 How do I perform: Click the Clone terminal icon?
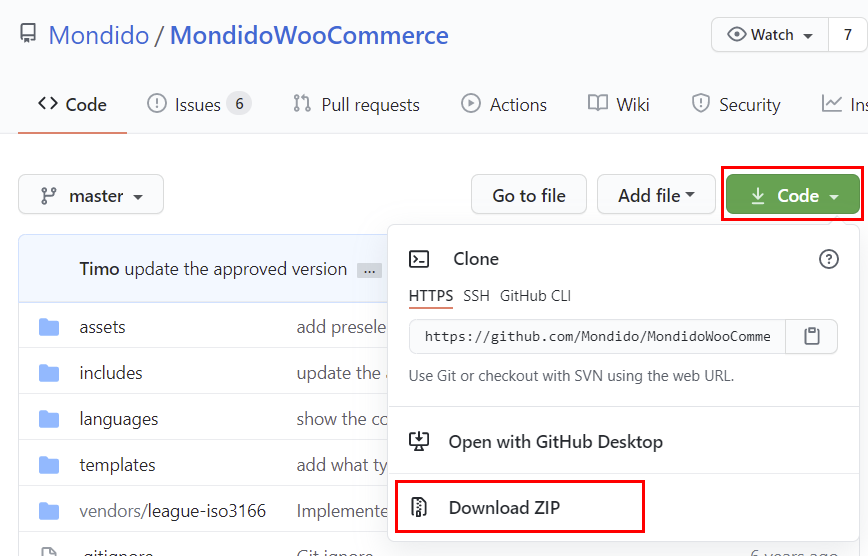[419, 259]
